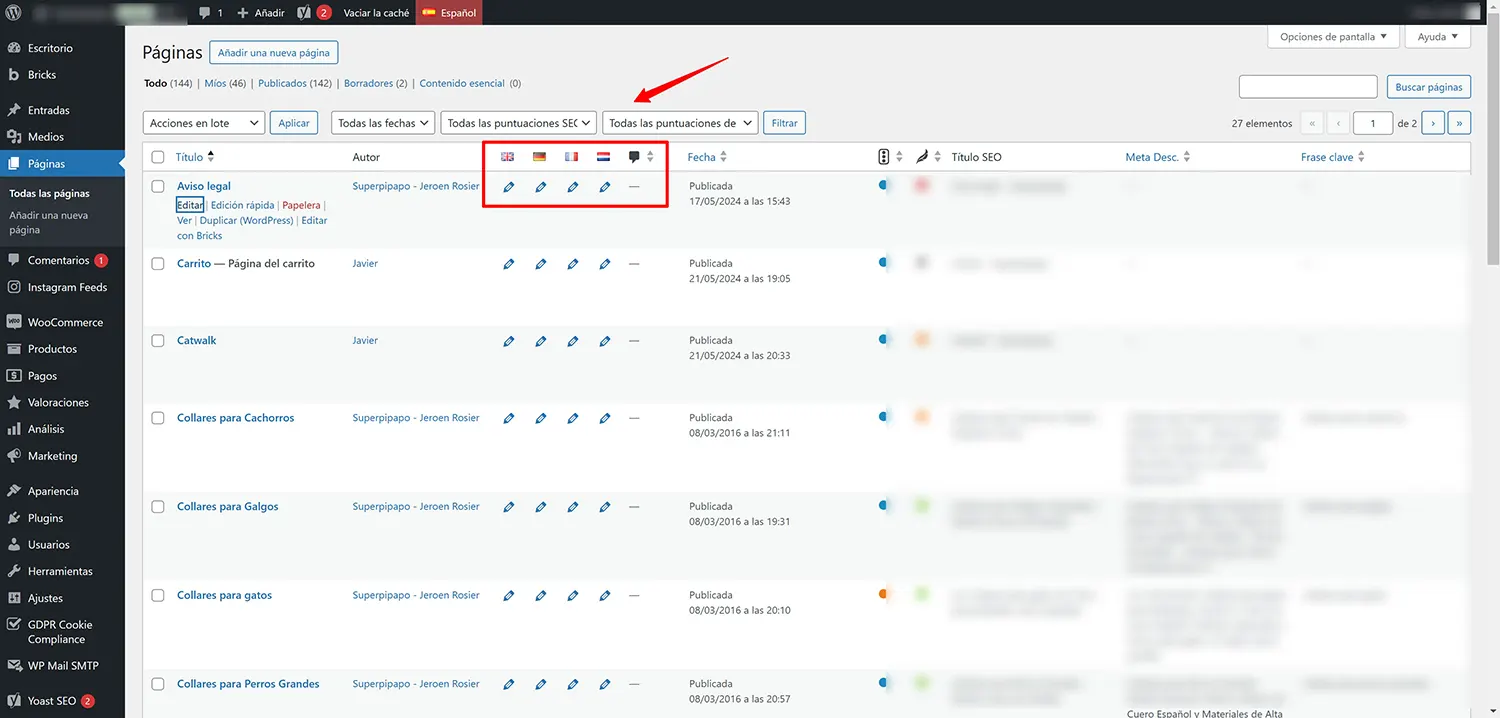Click the comments bubble column header icon
The height and width of the screenshot is (718, 1500).
tap(634, 157)
